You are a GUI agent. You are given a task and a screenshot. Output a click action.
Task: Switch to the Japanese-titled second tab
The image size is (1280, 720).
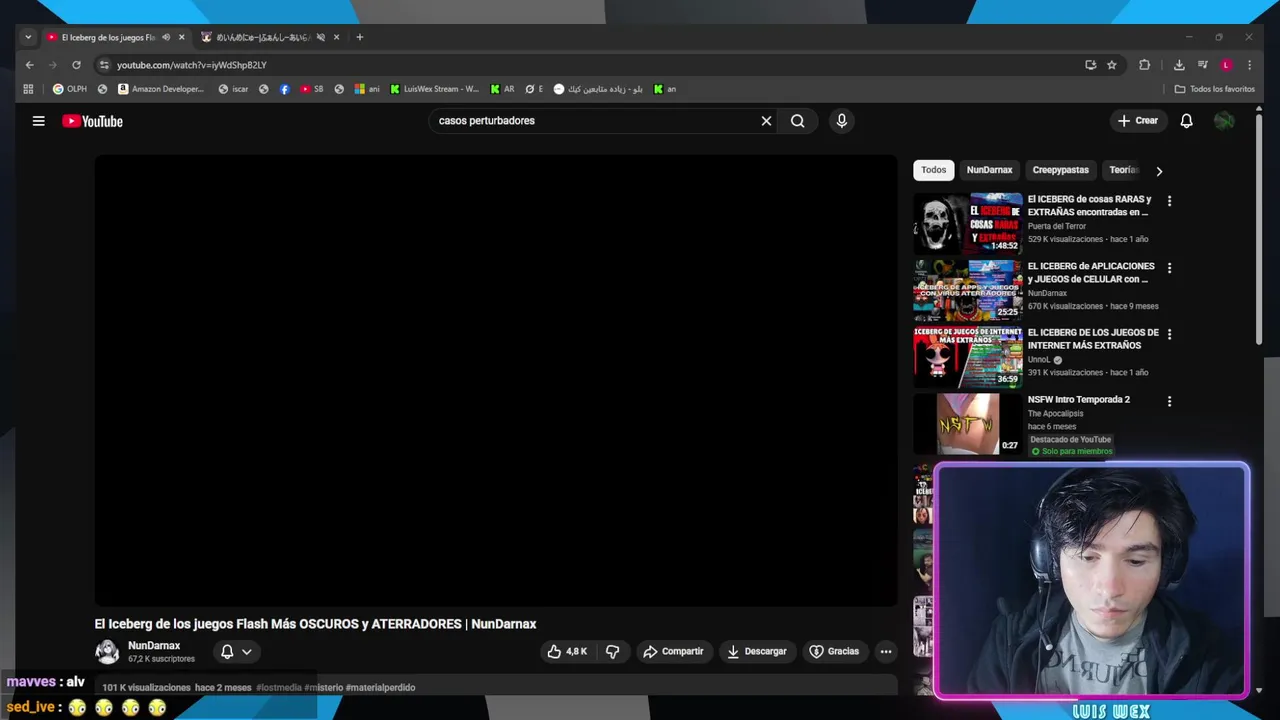(x=262, y=37)
